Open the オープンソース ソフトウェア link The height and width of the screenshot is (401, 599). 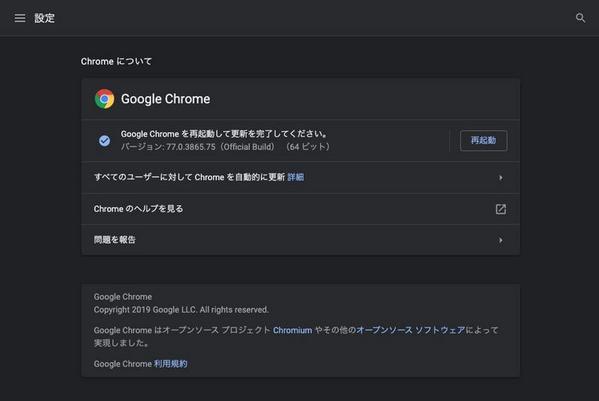[x=411, y=330]
